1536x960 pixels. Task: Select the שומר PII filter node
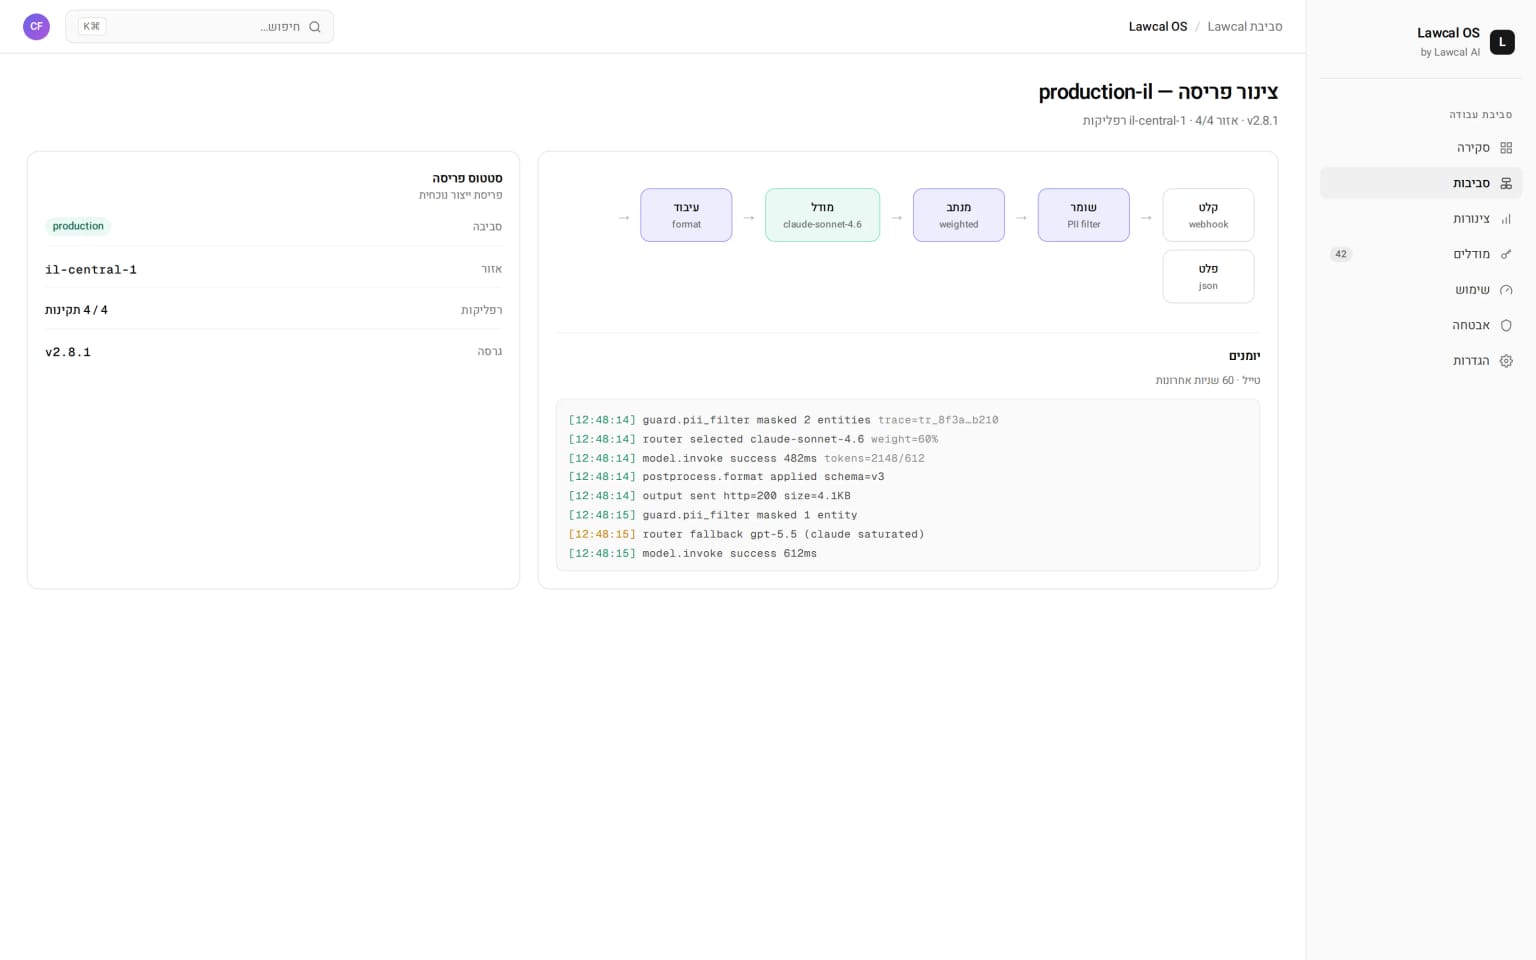[x=1083, y=215]
